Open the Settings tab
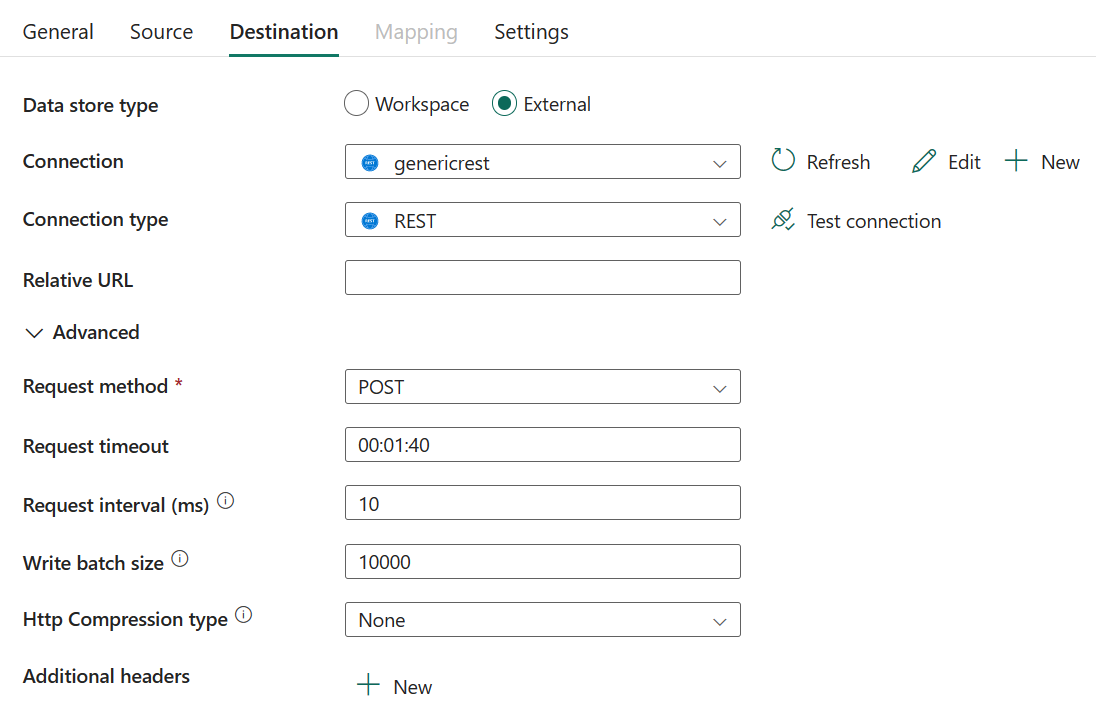The image size is (1096, 724). coord(531,32)
